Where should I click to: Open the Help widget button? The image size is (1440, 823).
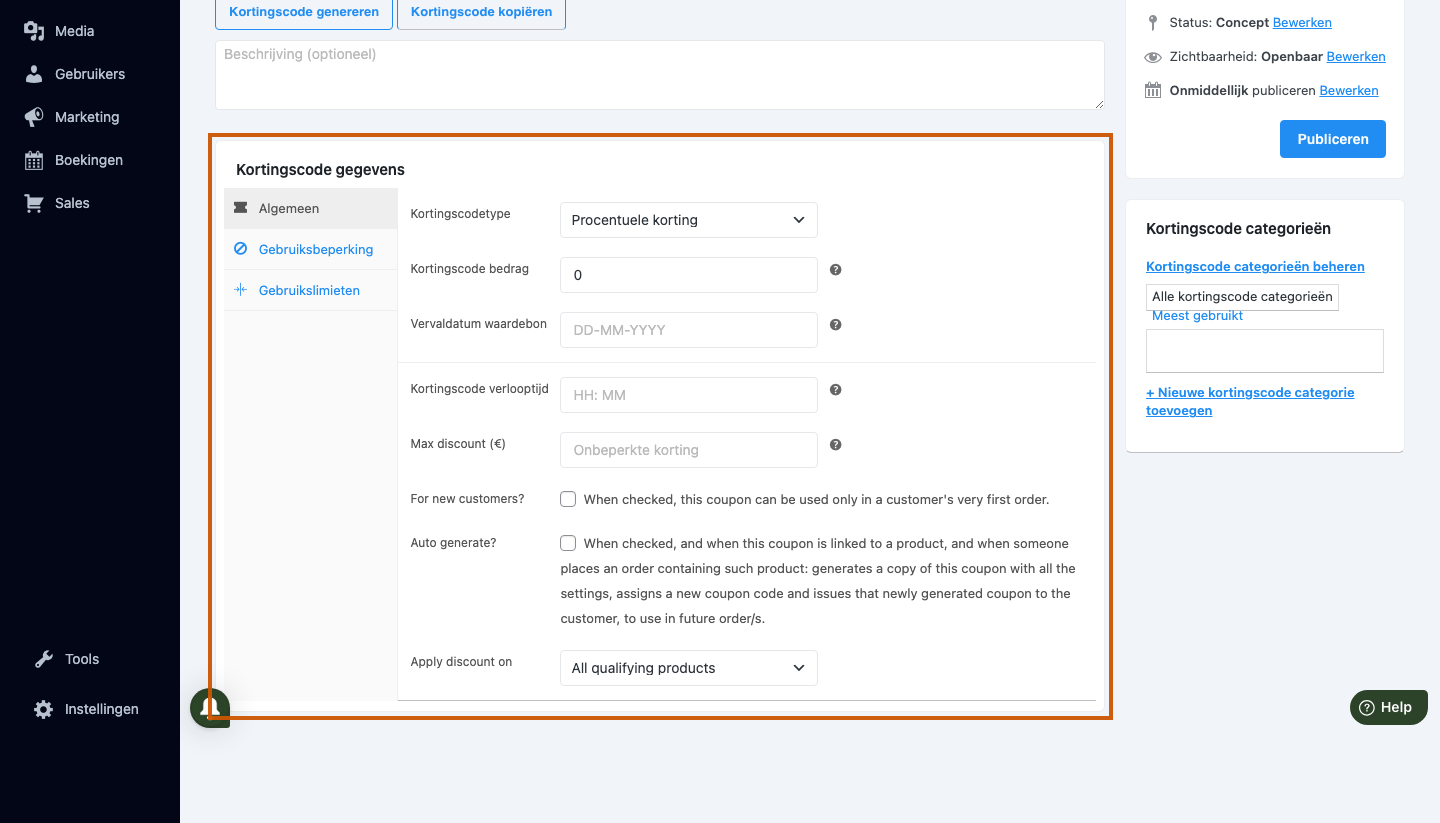1388,707
